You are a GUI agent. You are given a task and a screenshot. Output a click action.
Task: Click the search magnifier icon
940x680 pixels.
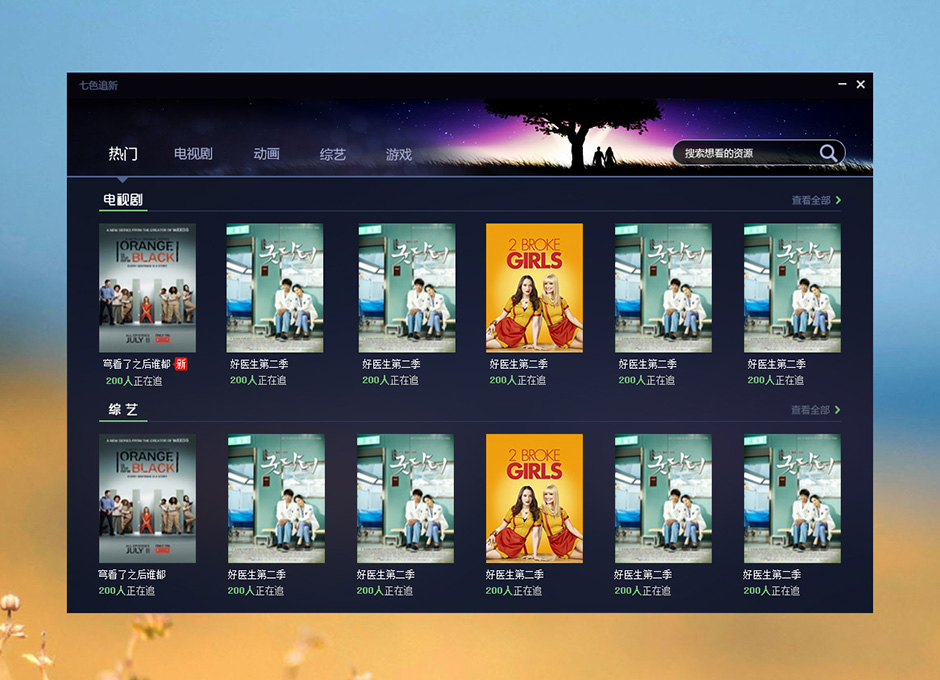(x=828, y=153)
